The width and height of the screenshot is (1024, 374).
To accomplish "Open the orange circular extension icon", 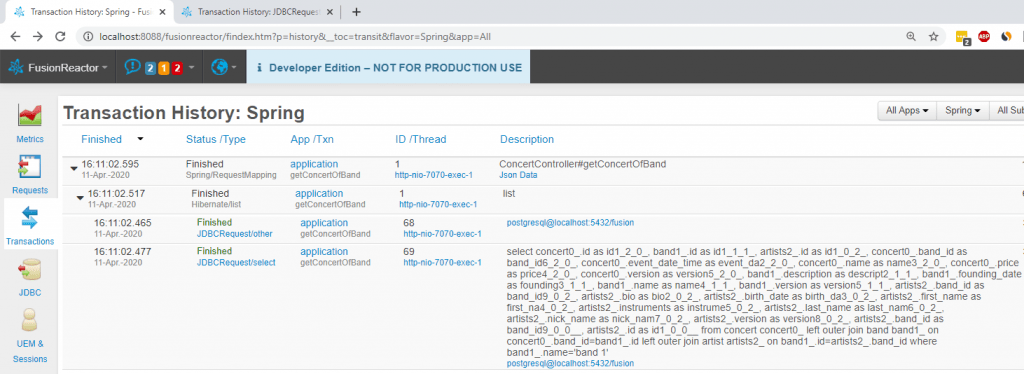I will pyautogui.click(x=1006, y=37).
